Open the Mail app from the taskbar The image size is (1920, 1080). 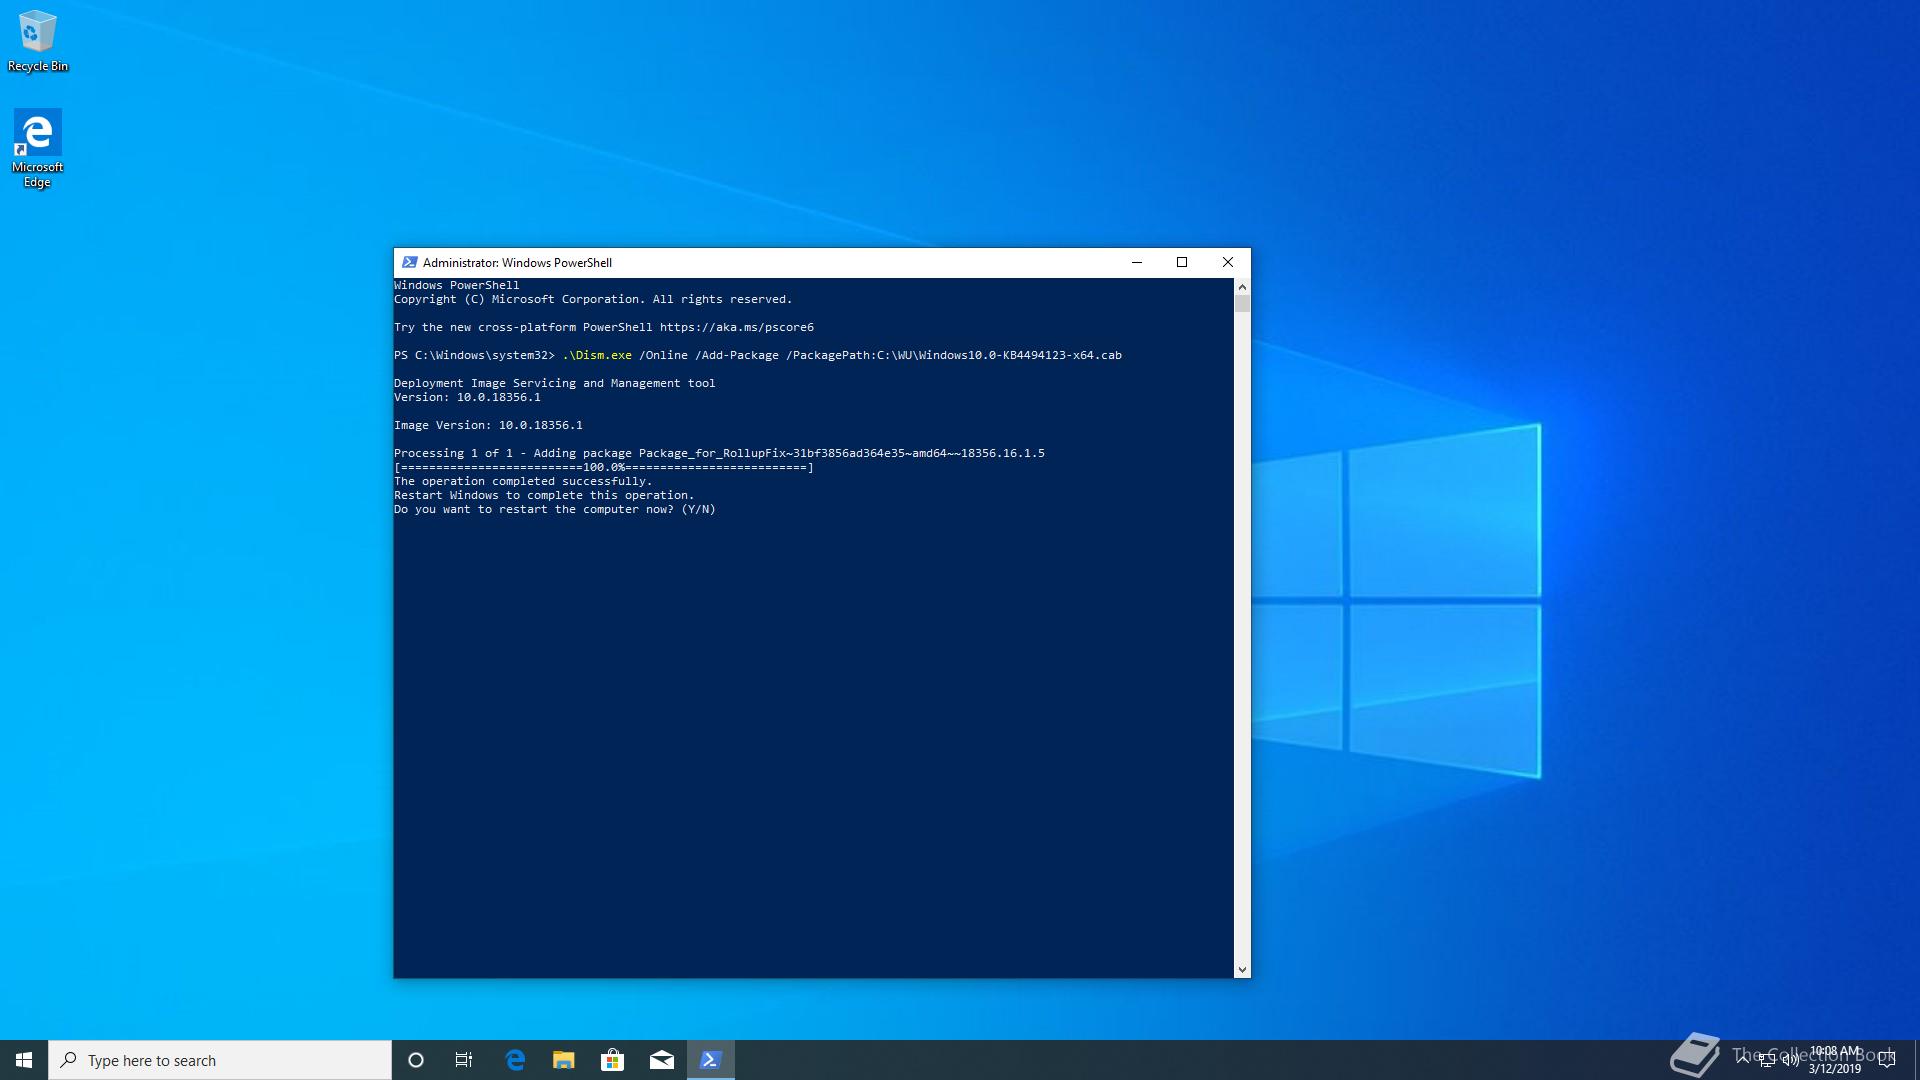(x=662, y=1060)
